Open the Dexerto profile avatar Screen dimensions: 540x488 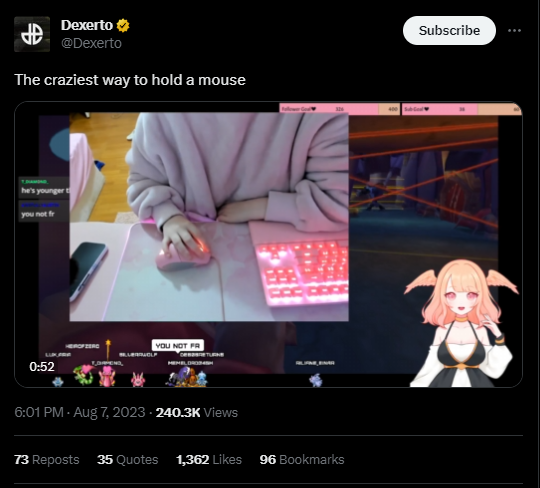tap(32, 34)
